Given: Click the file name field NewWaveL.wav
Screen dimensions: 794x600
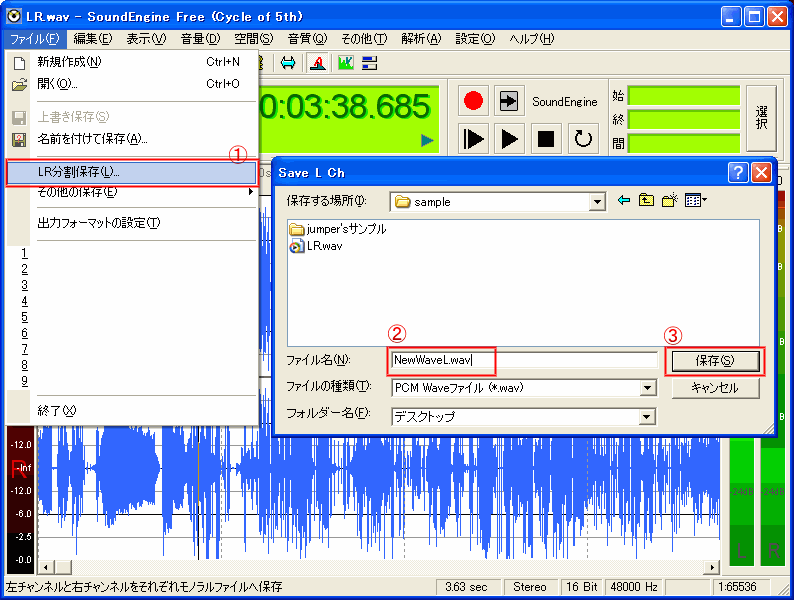Looking at the screenshot, I should [x=523, y=360].
